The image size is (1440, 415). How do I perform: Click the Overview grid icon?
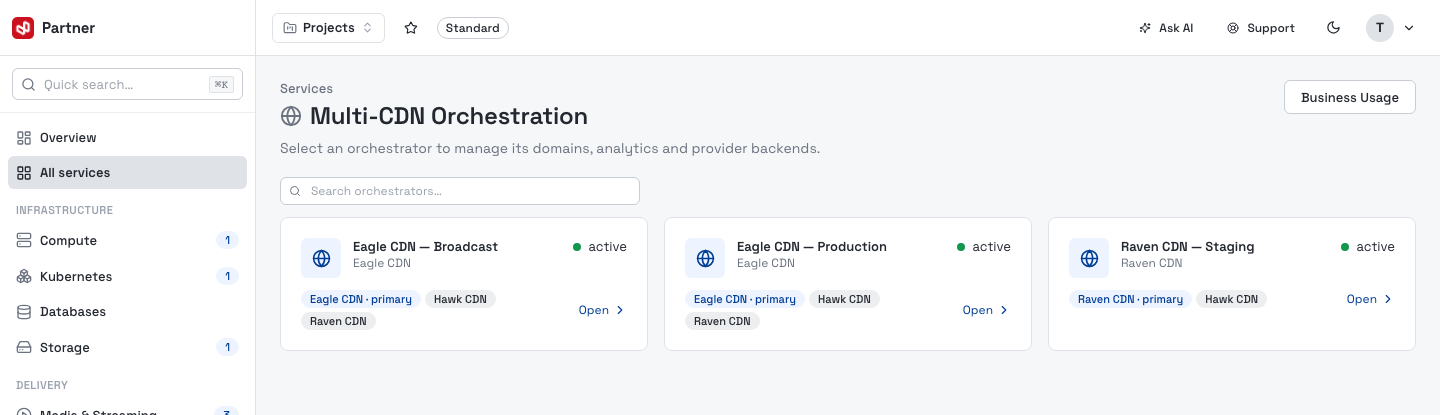(x=24, y=137)
